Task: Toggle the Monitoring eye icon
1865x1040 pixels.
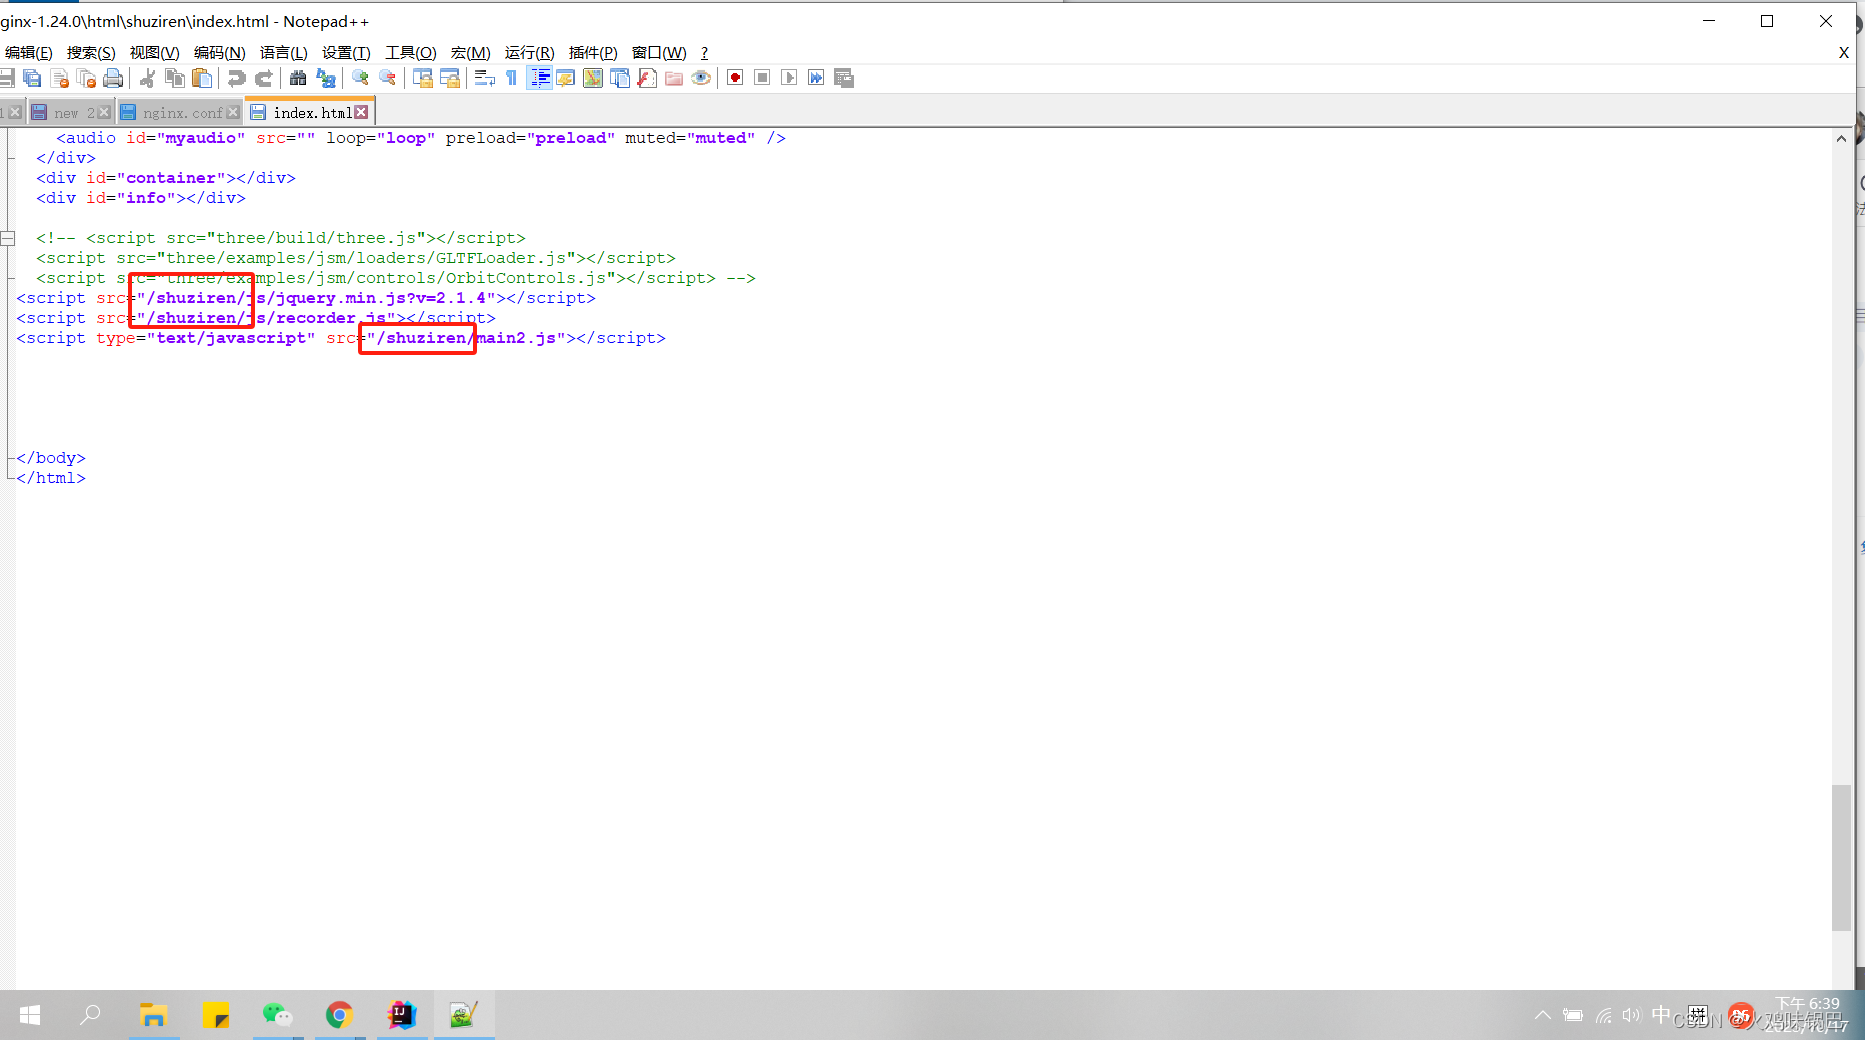Action: [701, 78]
